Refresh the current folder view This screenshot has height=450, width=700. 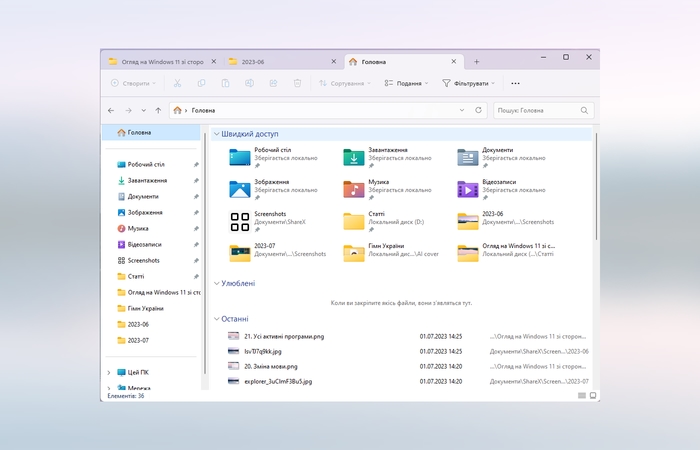pyautogui.click(x=478, y=110)
